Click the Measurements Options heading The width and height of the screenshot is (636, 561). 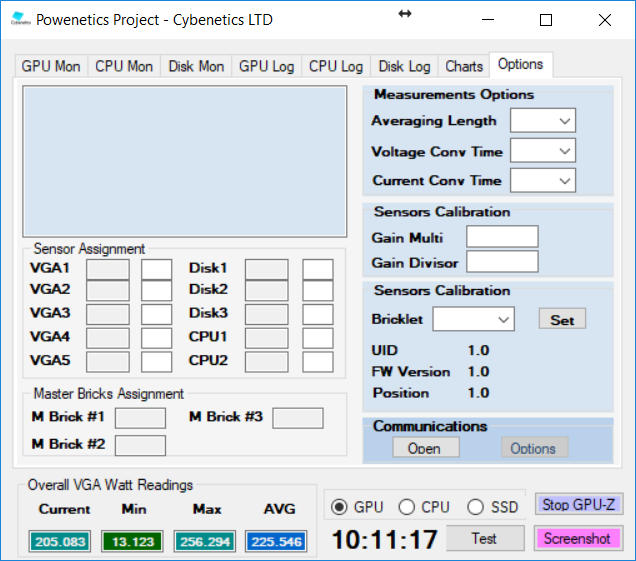(x=454, y=95)
